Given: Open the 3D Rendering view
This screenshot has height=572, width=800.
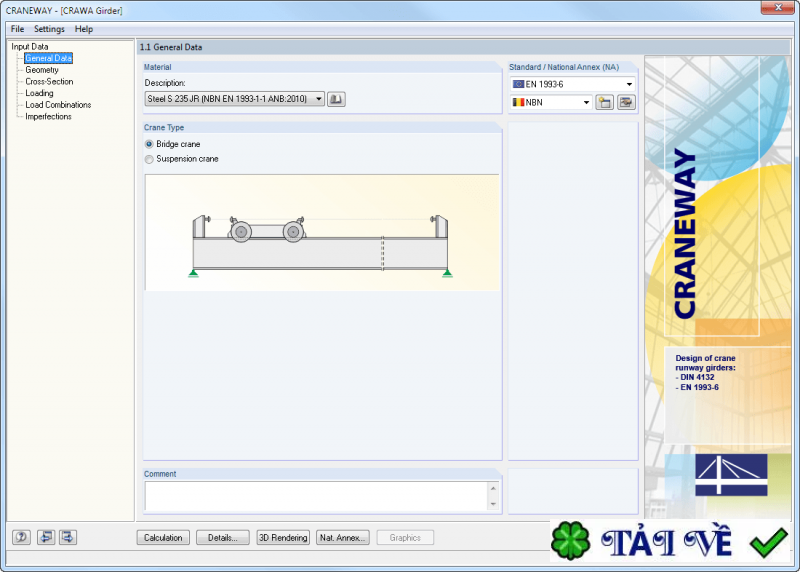Looking at the screenshot, I should (x=283, y=537).
